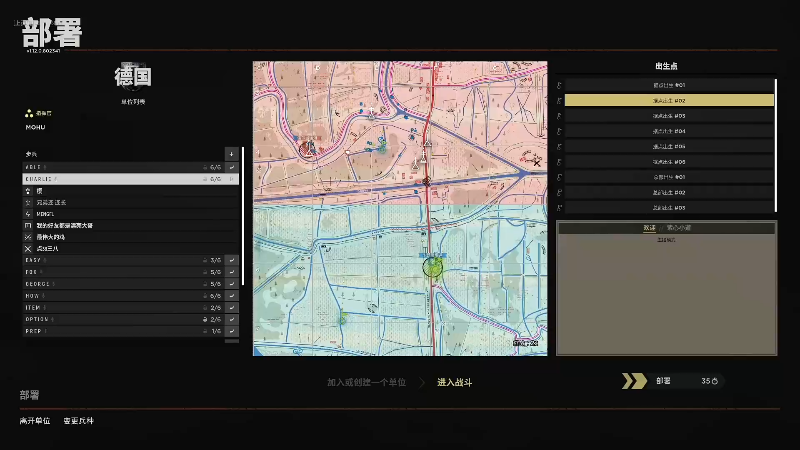
Task: Toggle the join checkmark for PREP squad
Action: pos(232,331)
